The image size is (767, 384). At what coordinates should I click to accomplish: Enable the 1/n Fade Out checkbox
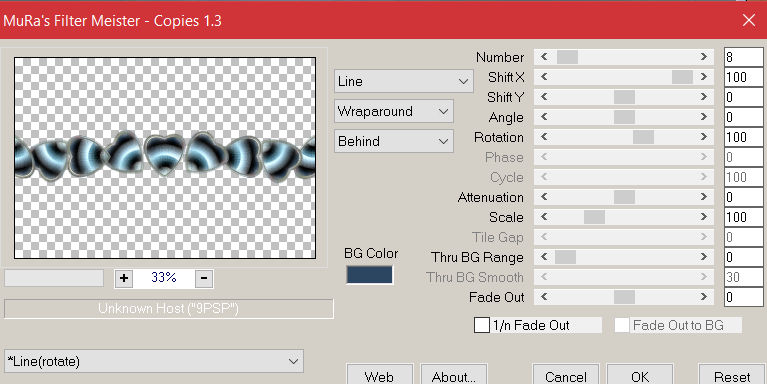[x=482, y=325]
